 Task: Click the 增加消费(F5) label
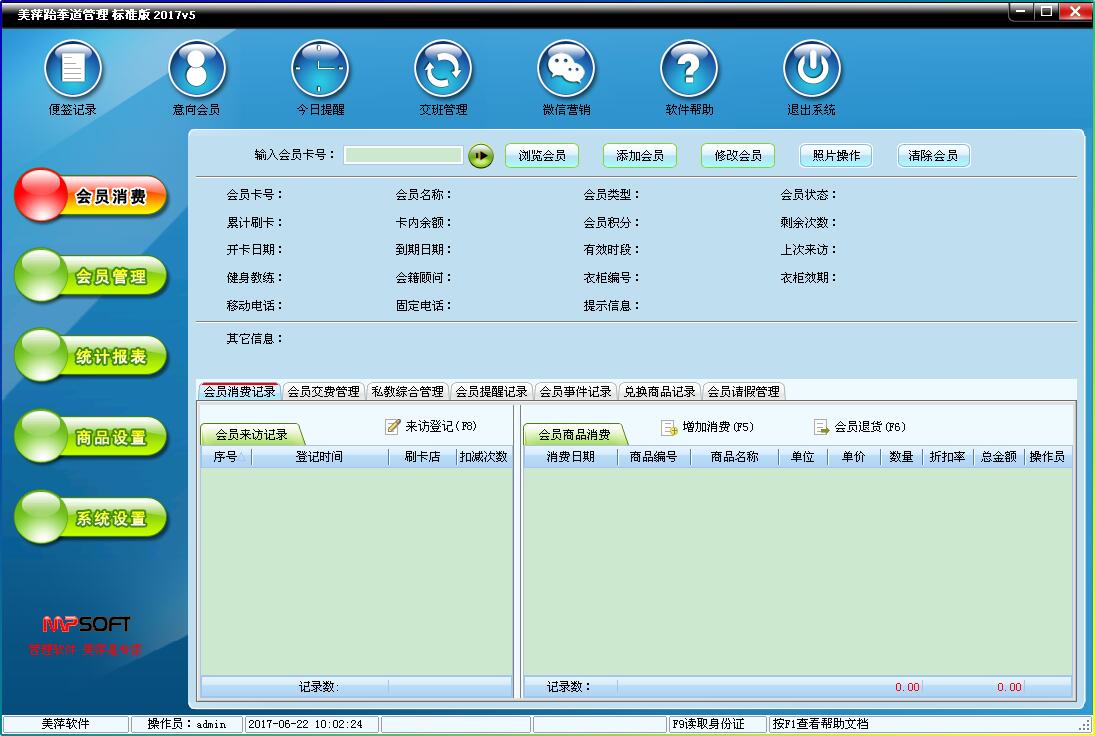tap(718, 427)
